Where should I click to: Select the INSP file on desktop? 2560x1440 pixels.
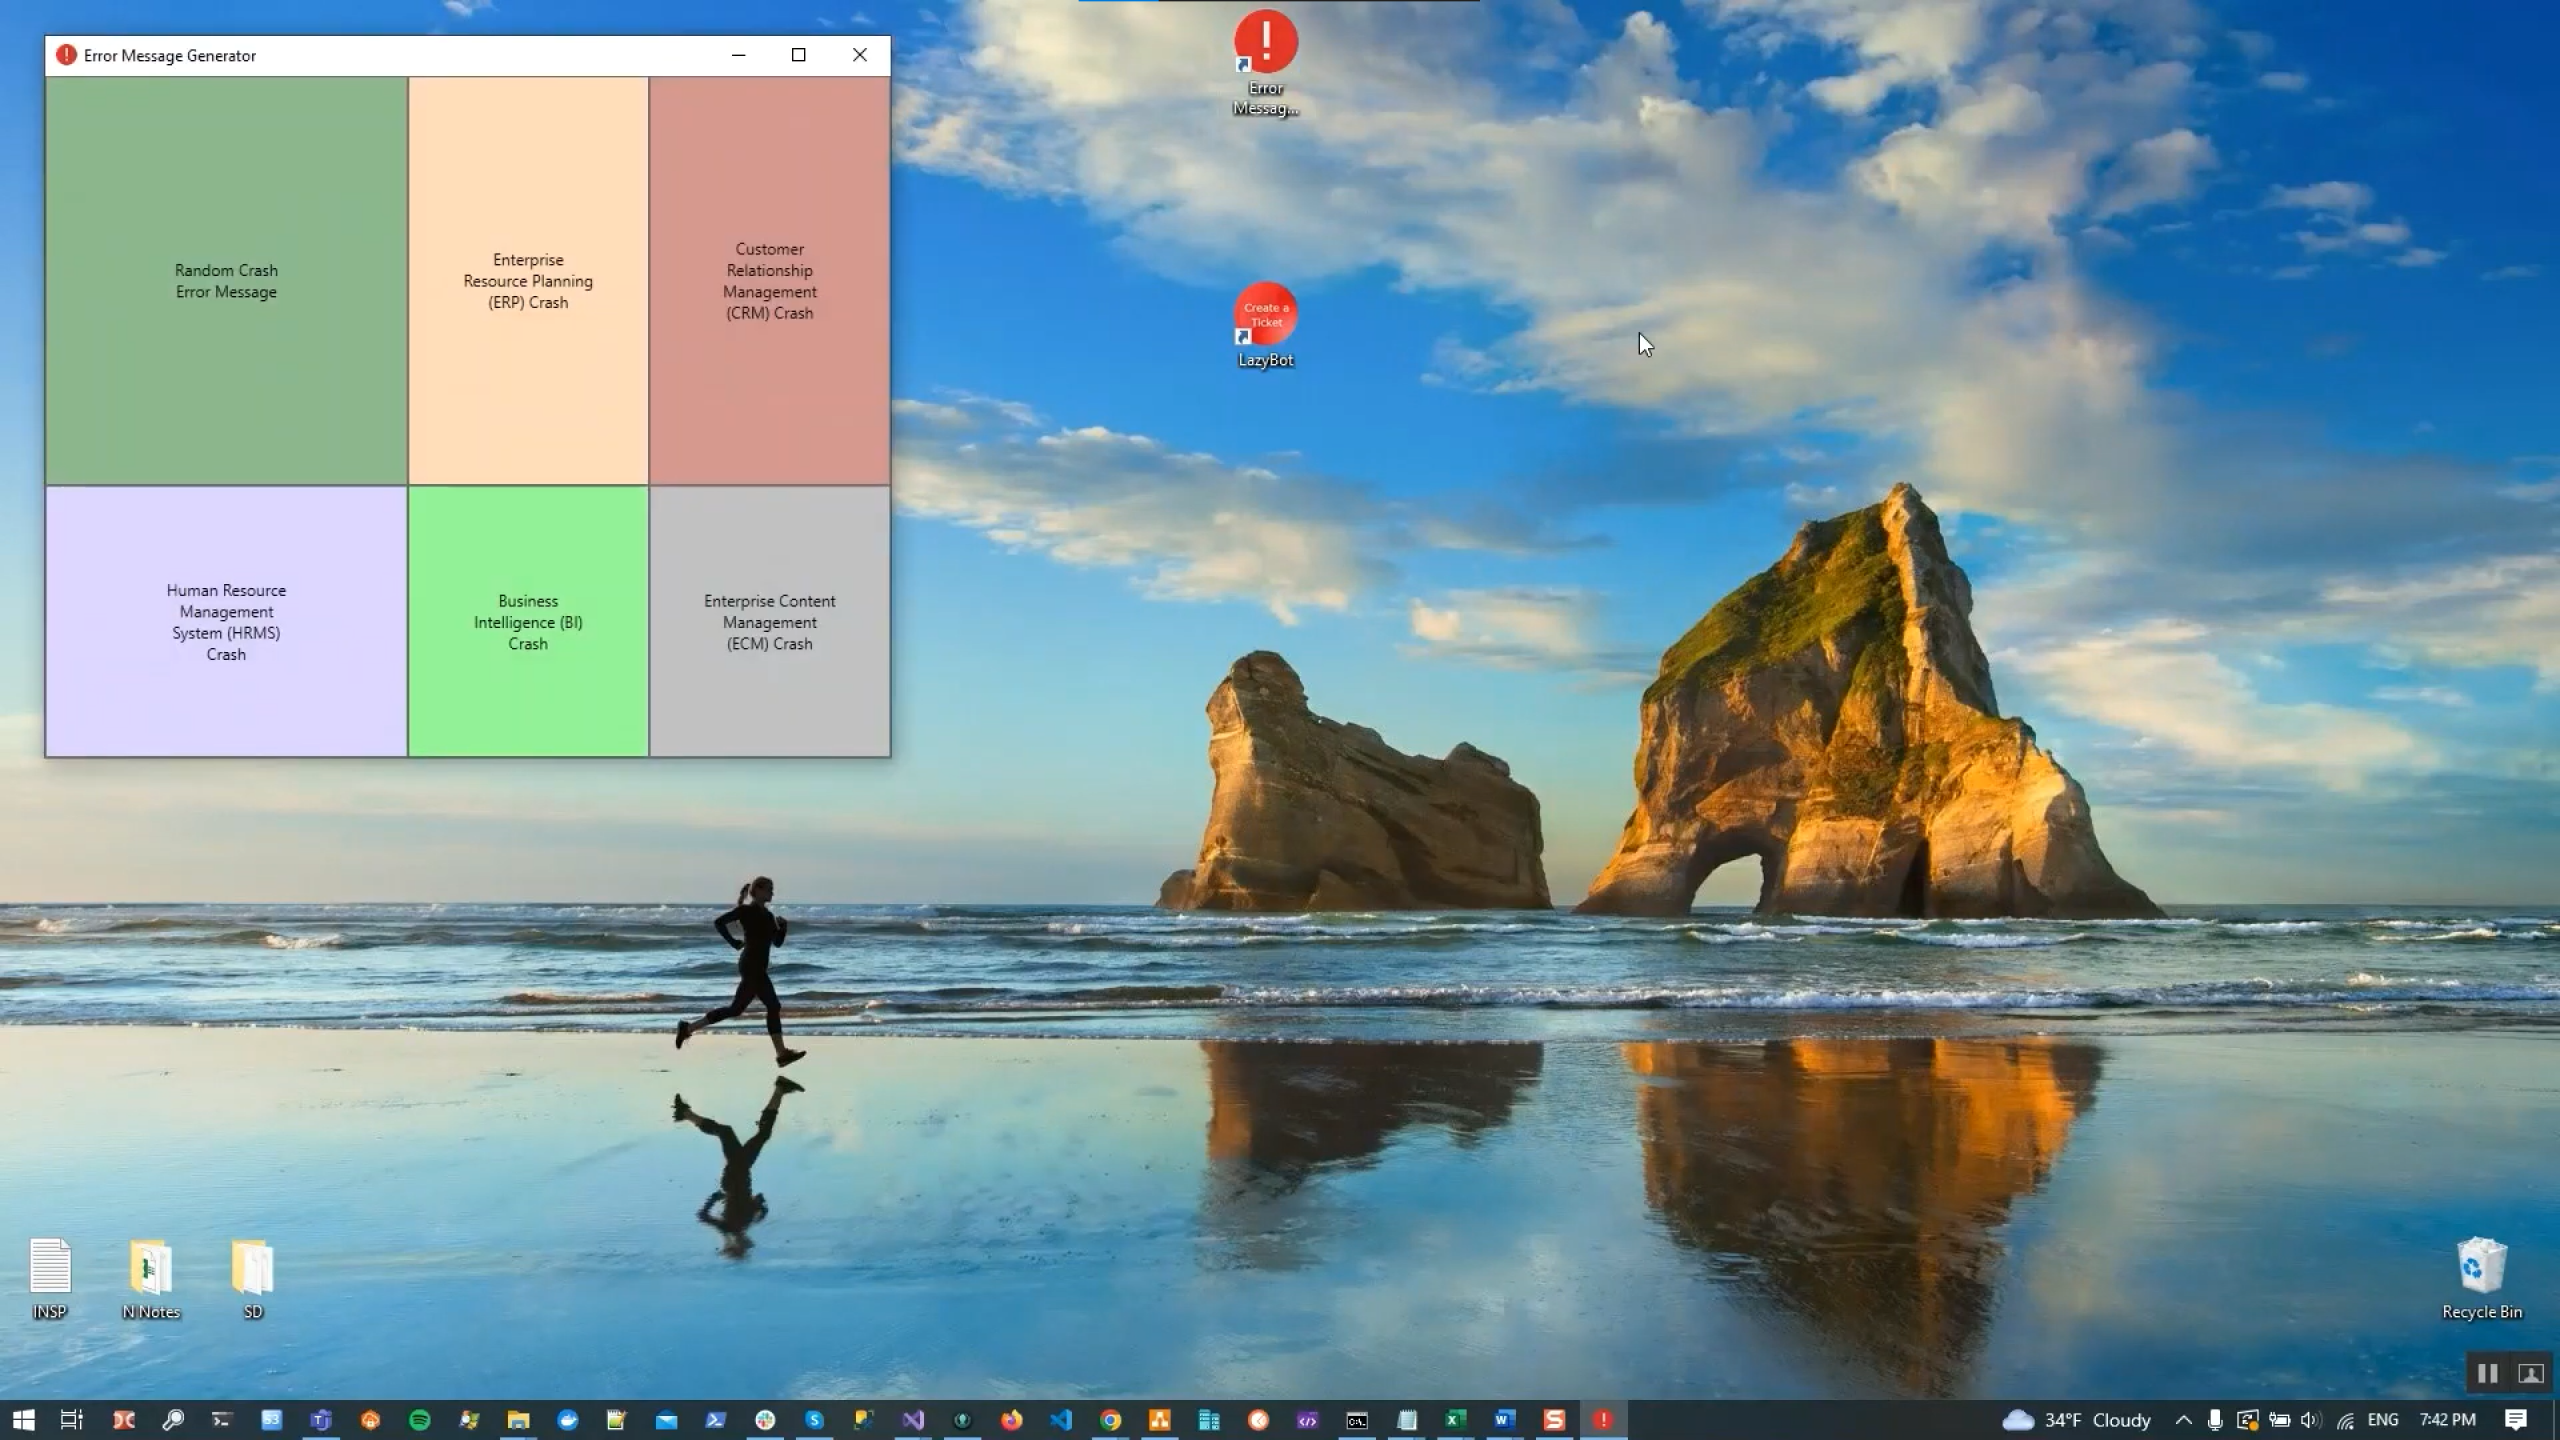click(x=50, y=1279)
